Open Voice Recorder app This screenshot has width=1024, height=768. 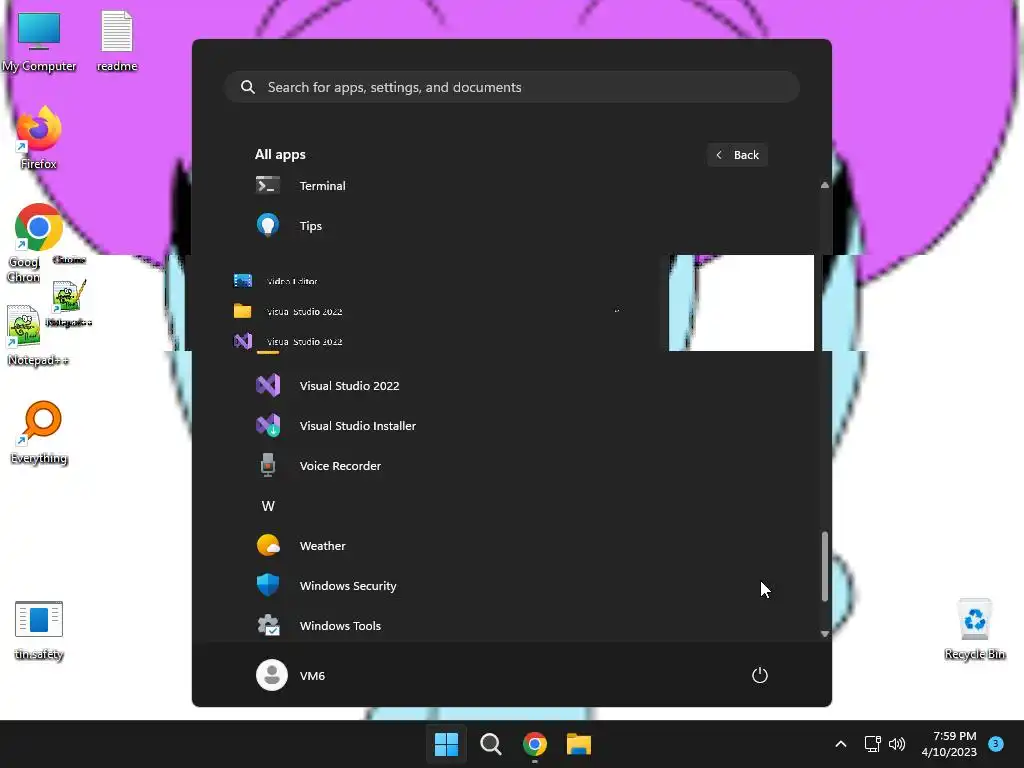pyautogui.click(x=512, y=466)
